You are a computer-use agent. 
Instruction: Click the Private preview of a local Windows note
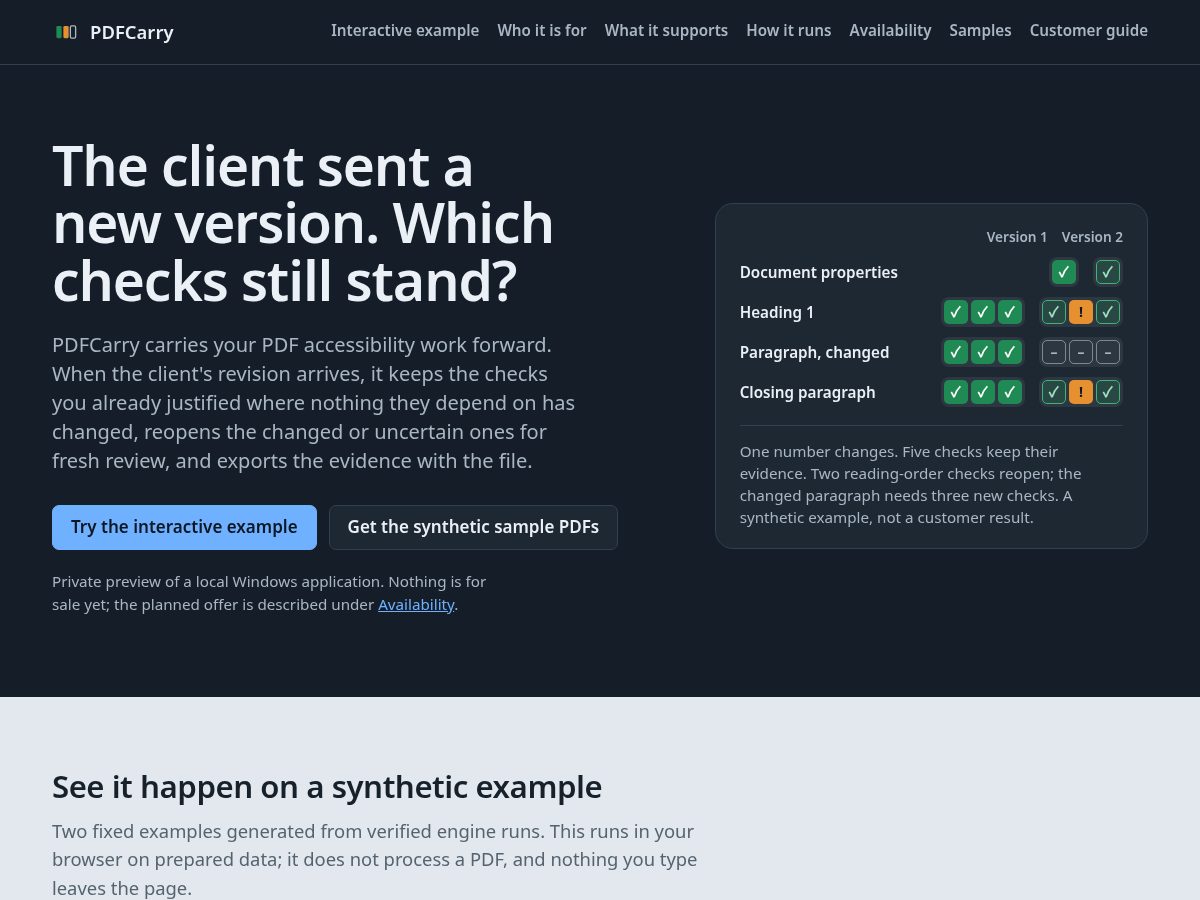pyautogui.click(x=269, y=593)
